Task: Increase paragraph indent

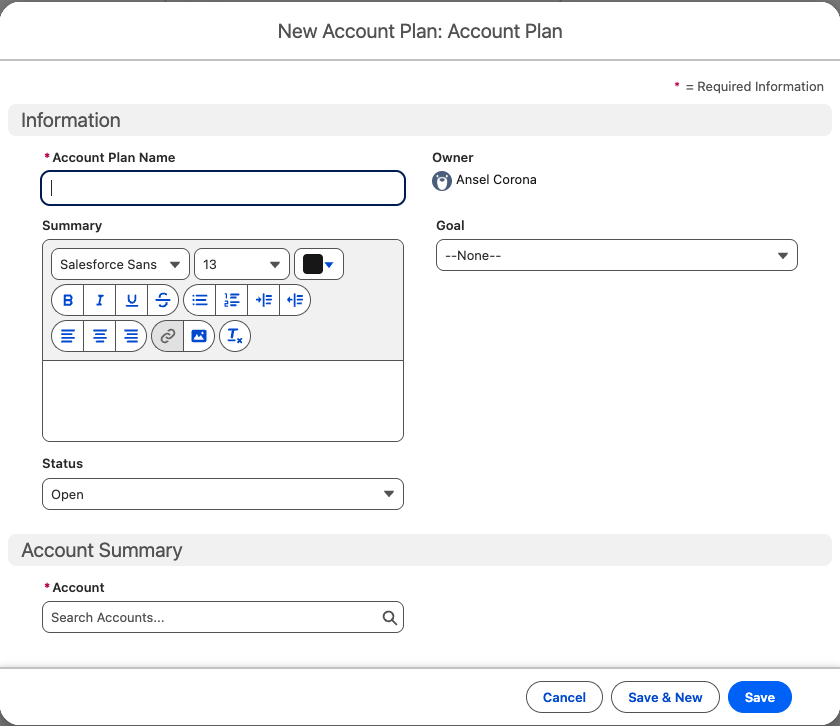Action: (264, 300)
